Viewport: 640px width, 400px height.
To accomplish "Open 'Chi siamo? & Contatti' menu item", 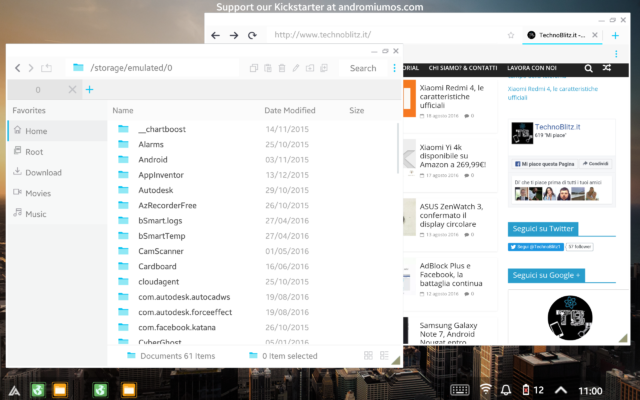I will pyautogui.click(x=462, y=68).
